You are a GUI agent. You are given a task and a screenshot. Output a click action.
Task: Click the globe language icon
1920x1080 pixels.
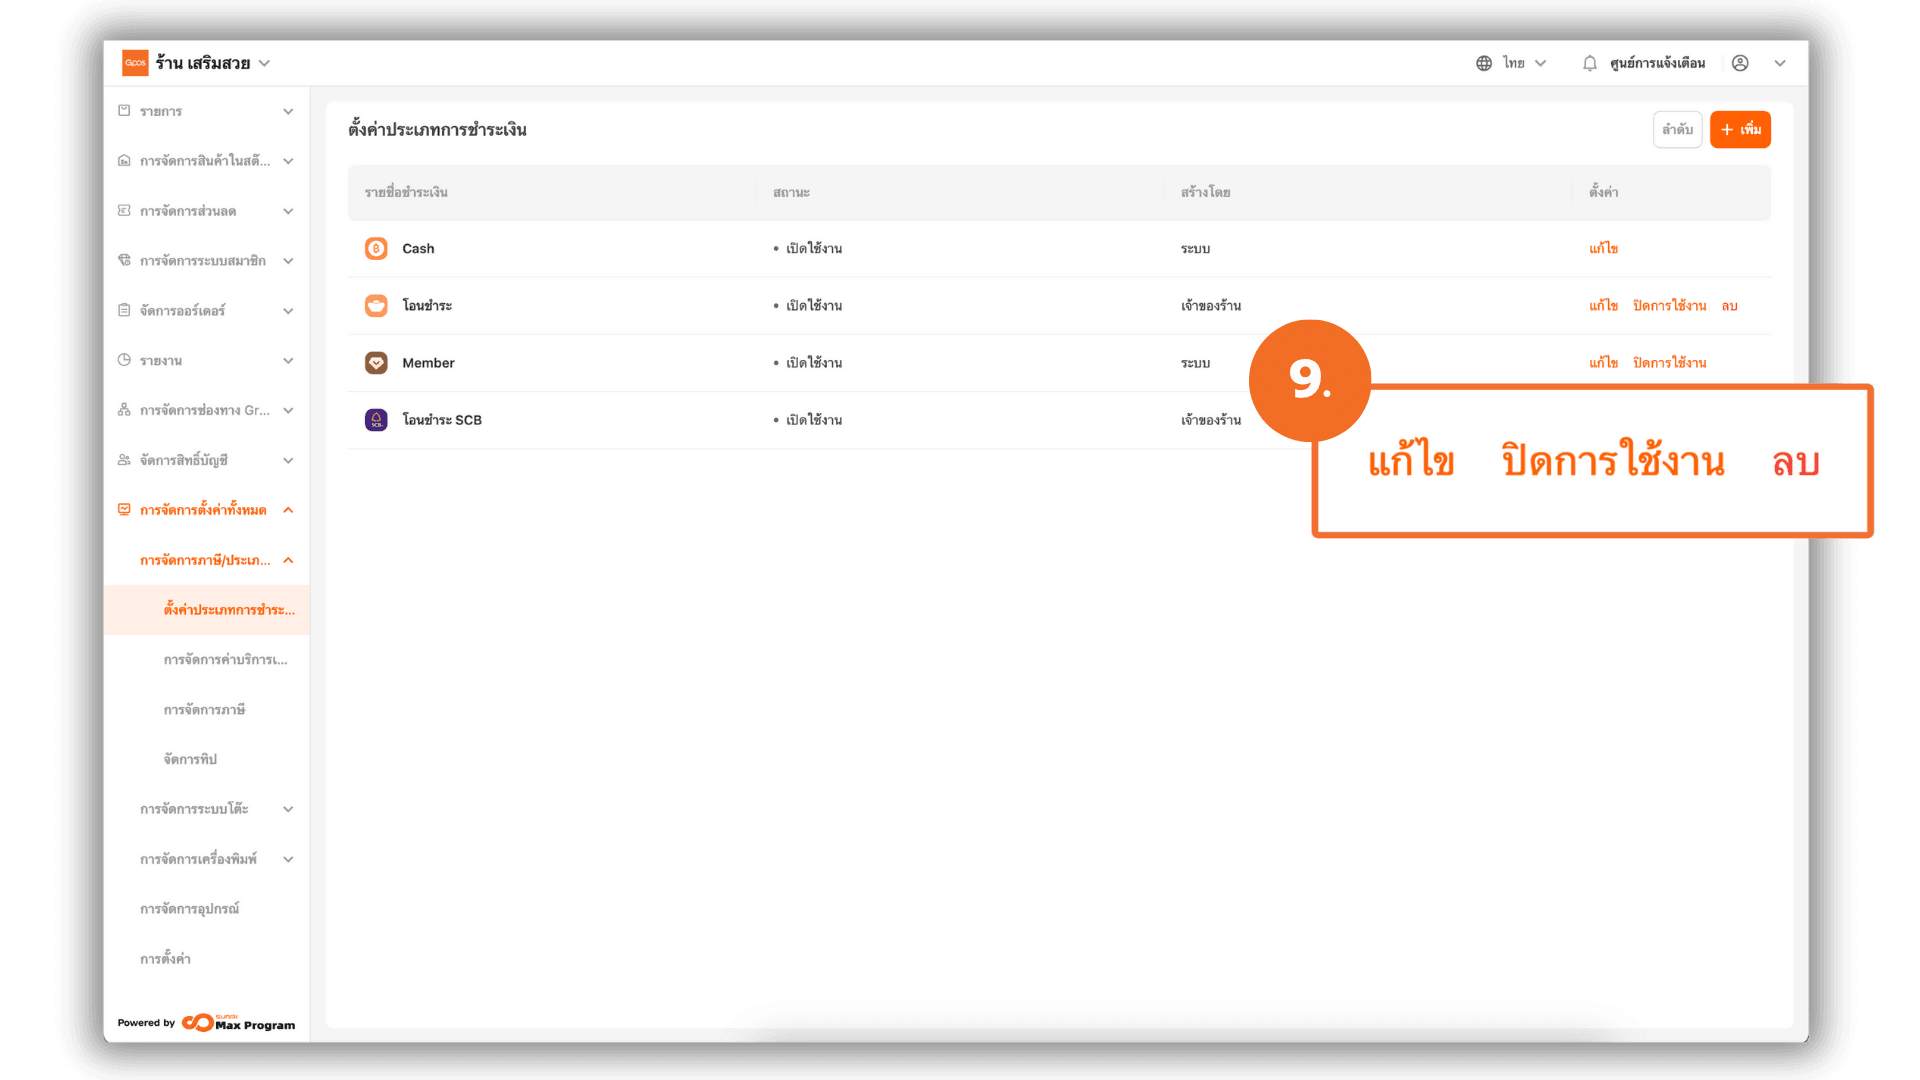pos(1484,63)
